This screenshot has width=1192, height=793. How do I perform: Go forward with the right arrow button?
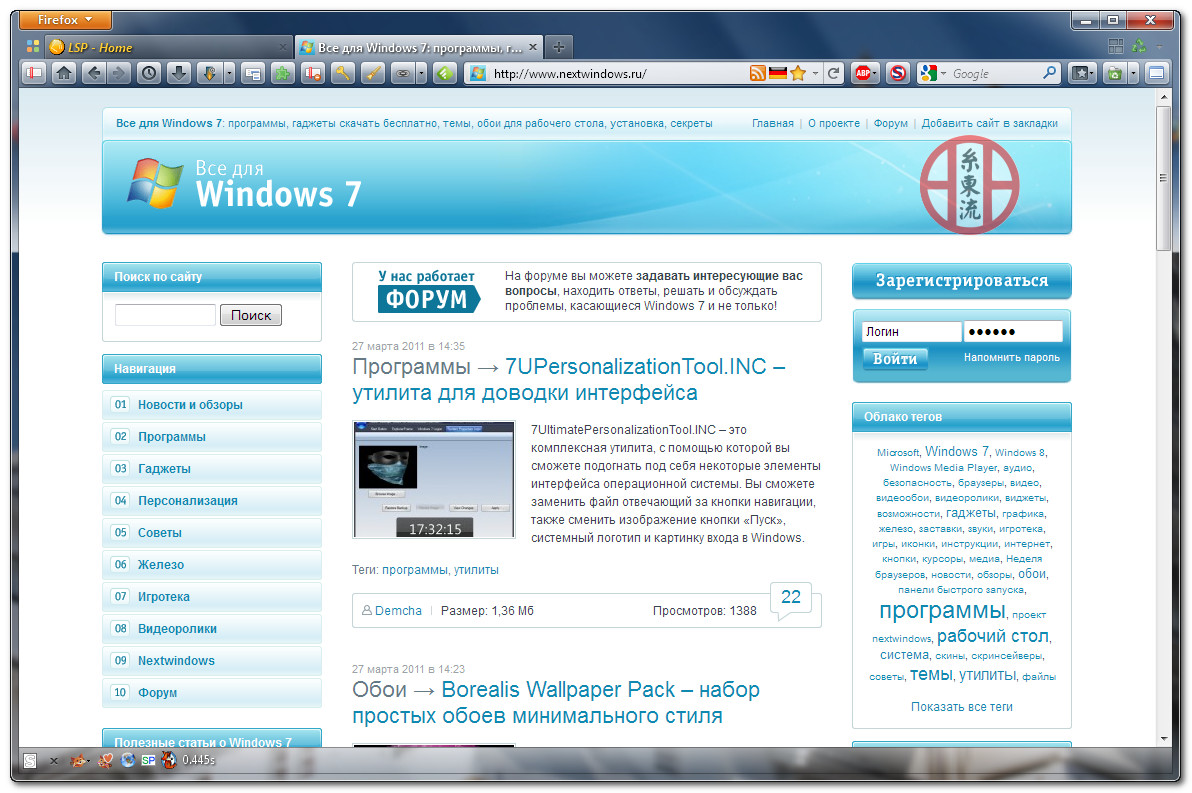(x=119, y=73)
